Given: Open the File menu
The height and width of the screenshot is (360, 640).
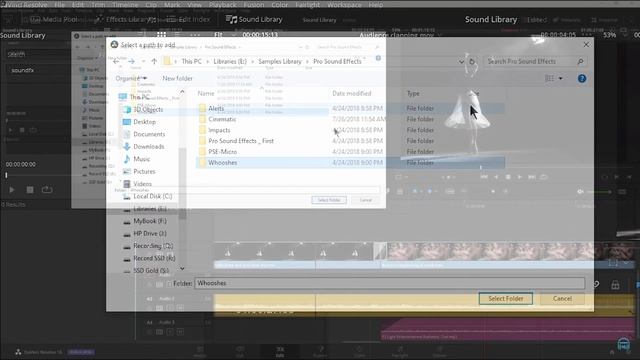Looking at the screenshot, I should tap(60, 5).
